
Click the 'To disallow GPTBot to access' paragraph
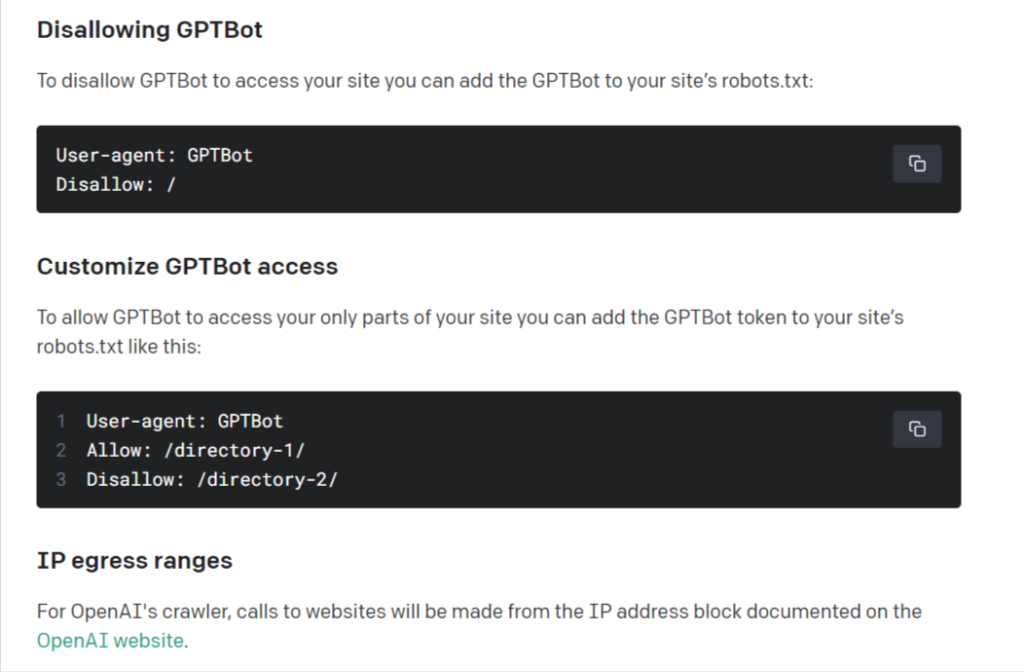pyautogui.click(x=425, y=81)
